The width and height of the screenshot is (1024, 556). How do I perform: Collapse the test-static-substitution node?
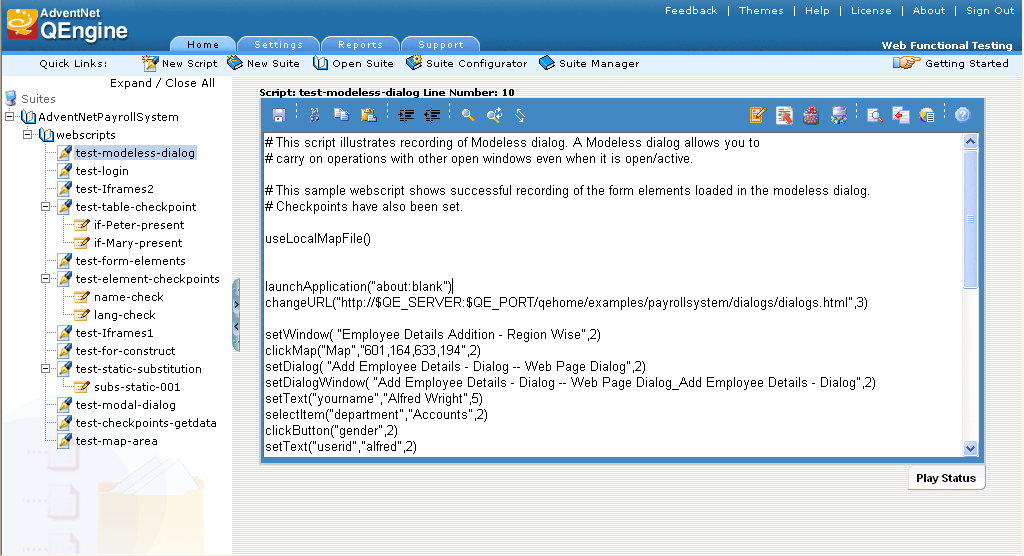pyautogui.click(x=46, y=368)
